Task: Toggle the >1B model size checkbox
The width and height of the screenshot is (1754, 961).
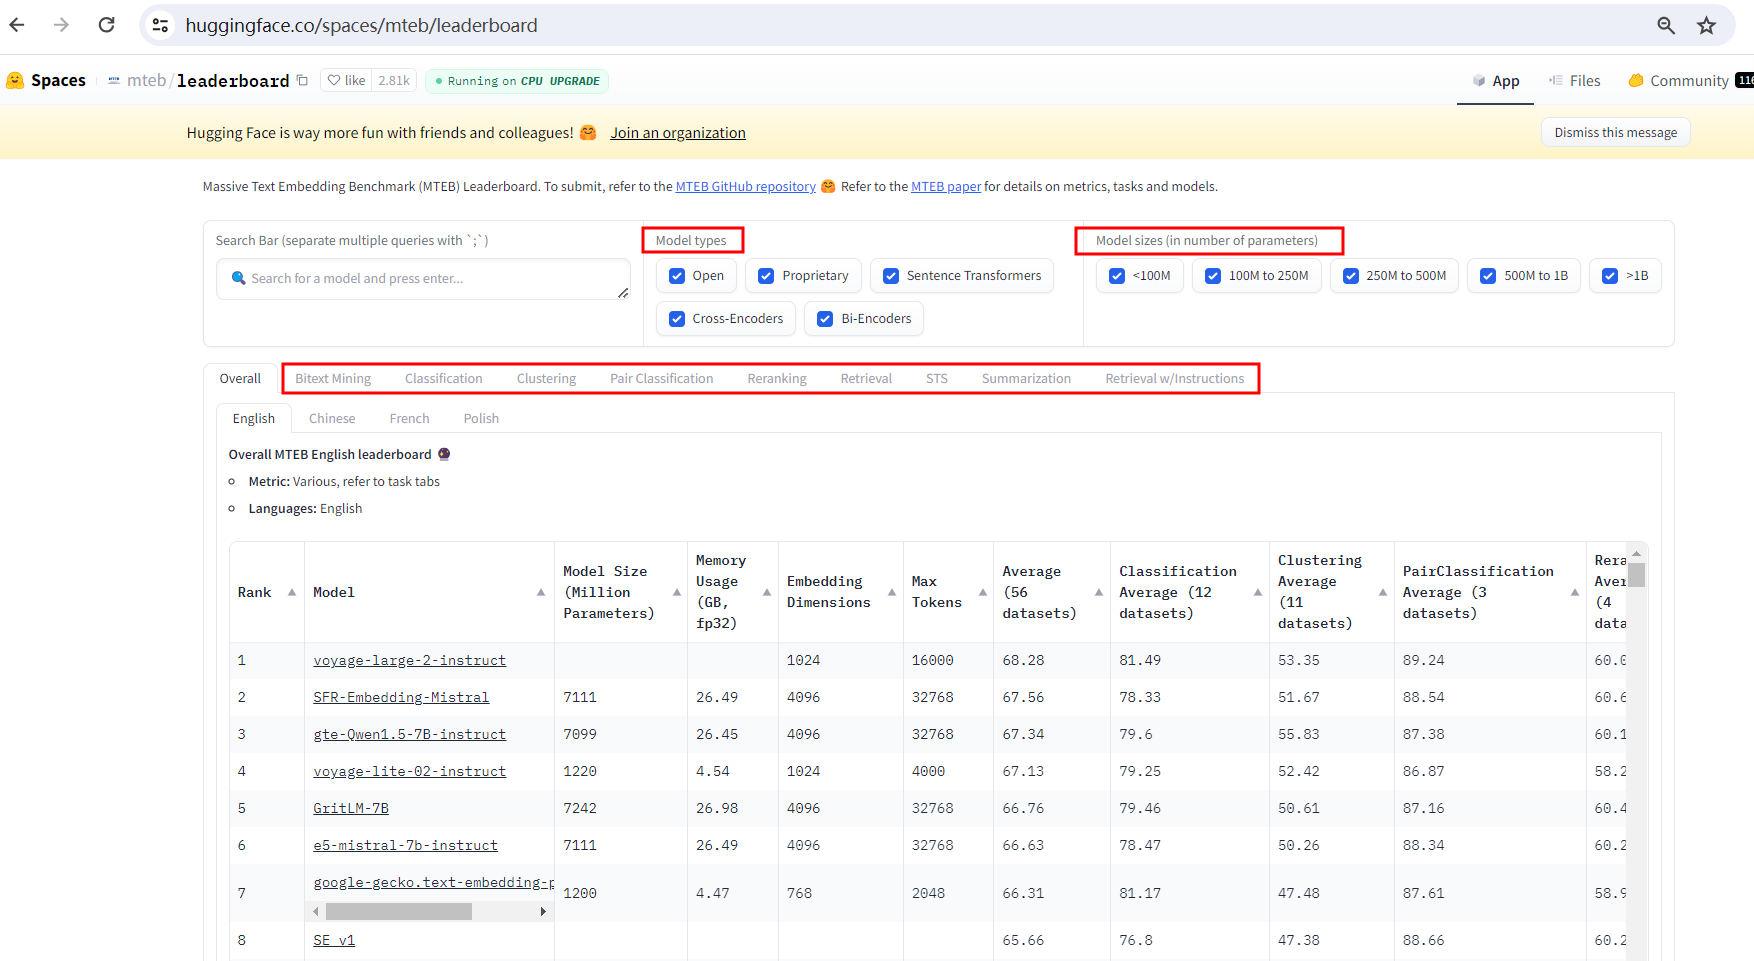Action: (1610, 276)
